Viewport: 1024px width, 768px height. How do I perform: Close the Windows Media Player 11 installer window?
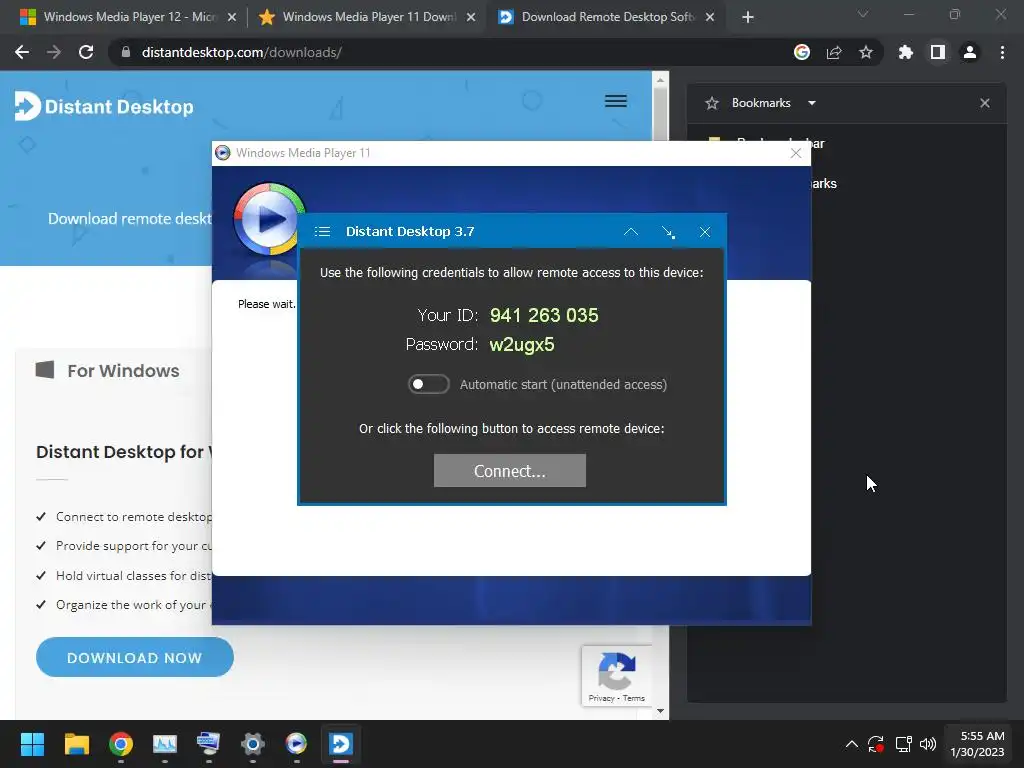(x=795, y=153)
